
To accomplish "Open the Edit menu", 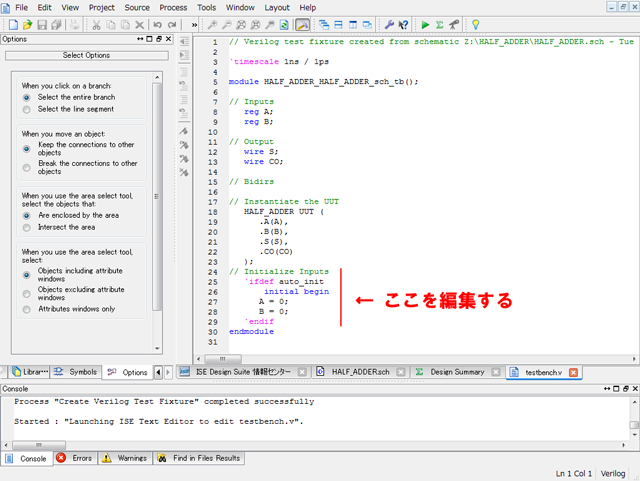I will point(44,8).
